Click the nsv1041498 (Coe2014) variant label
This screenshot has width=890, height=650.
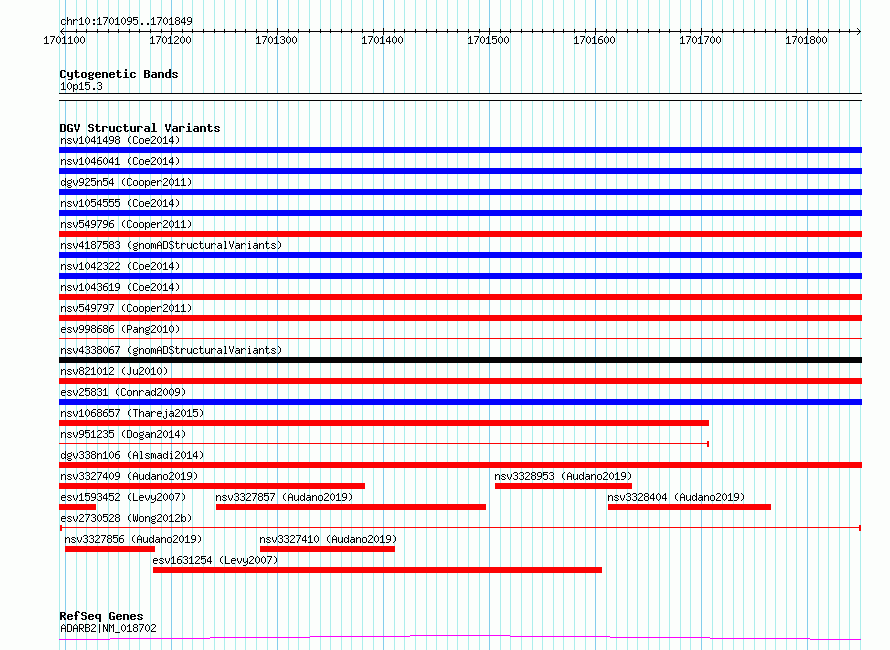(120, 140)
